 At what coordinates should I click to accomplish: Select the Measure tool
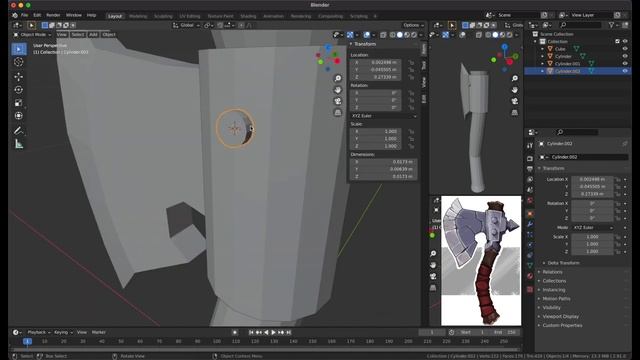19,144
